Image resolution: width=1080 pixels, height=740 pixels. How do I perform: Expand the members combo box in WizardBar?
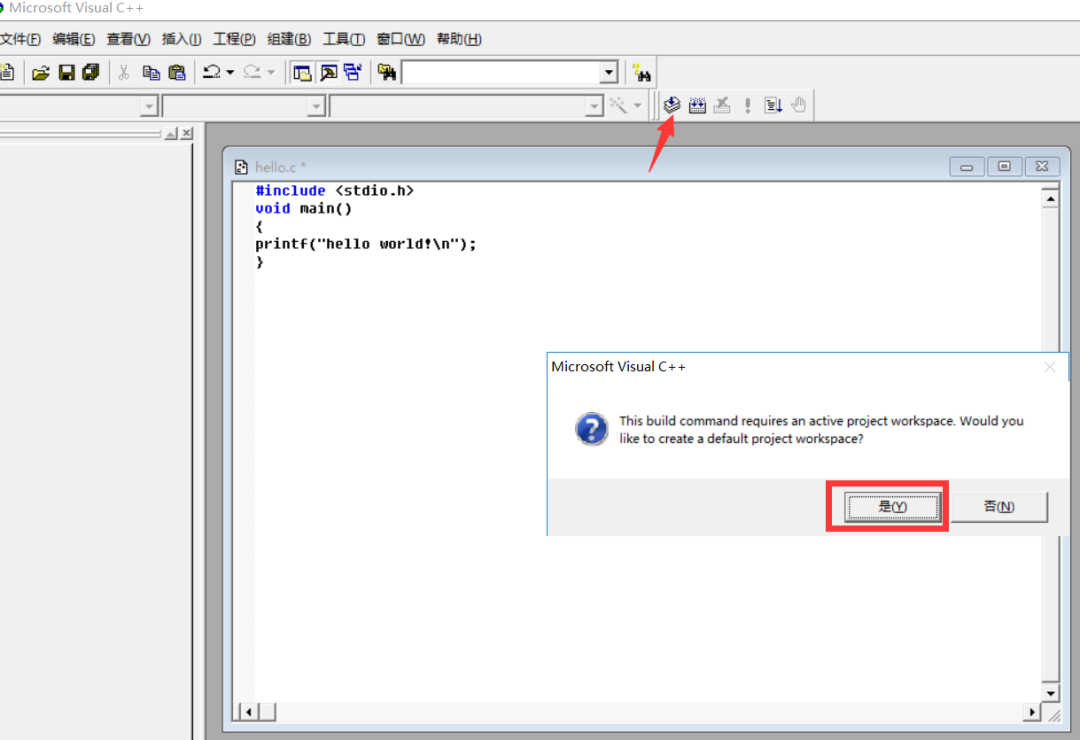click(x=594, y=106)
